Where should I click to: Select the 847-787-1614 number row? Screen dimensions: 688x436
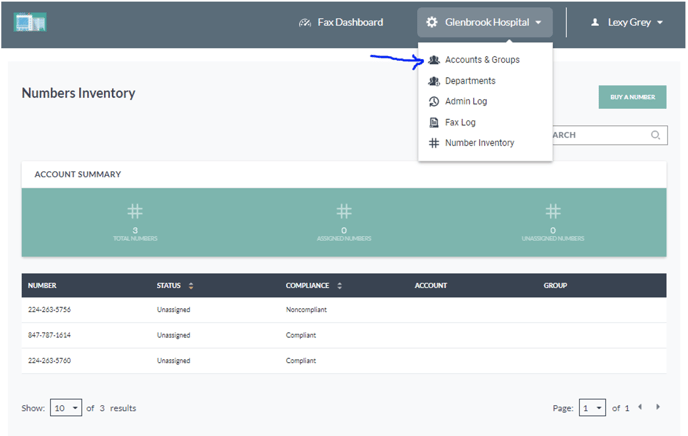(x=50, y=335)
